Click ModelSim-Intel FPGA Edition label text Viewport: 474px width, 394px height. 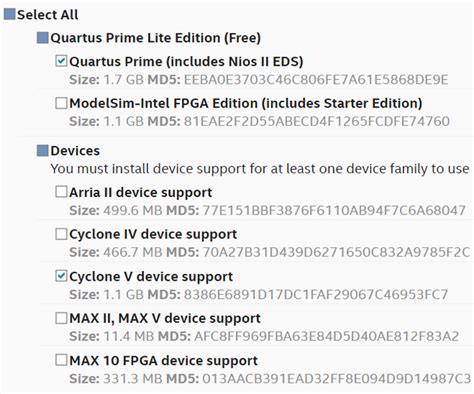tap(246, 103)
